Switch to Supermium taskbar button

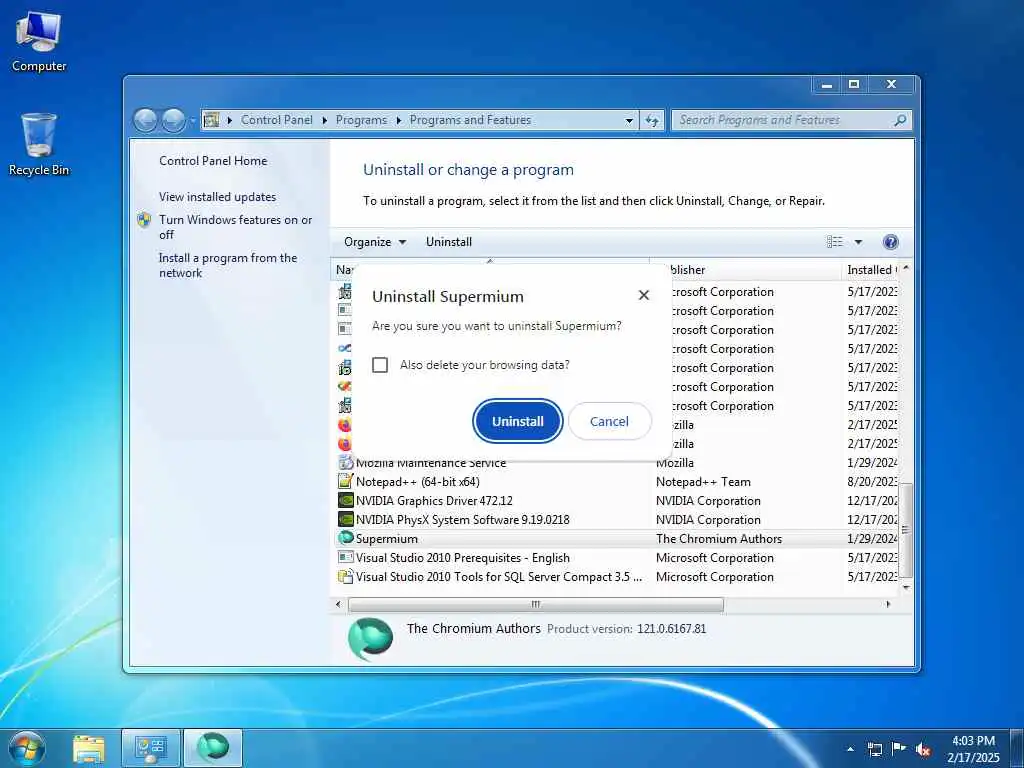213,749
